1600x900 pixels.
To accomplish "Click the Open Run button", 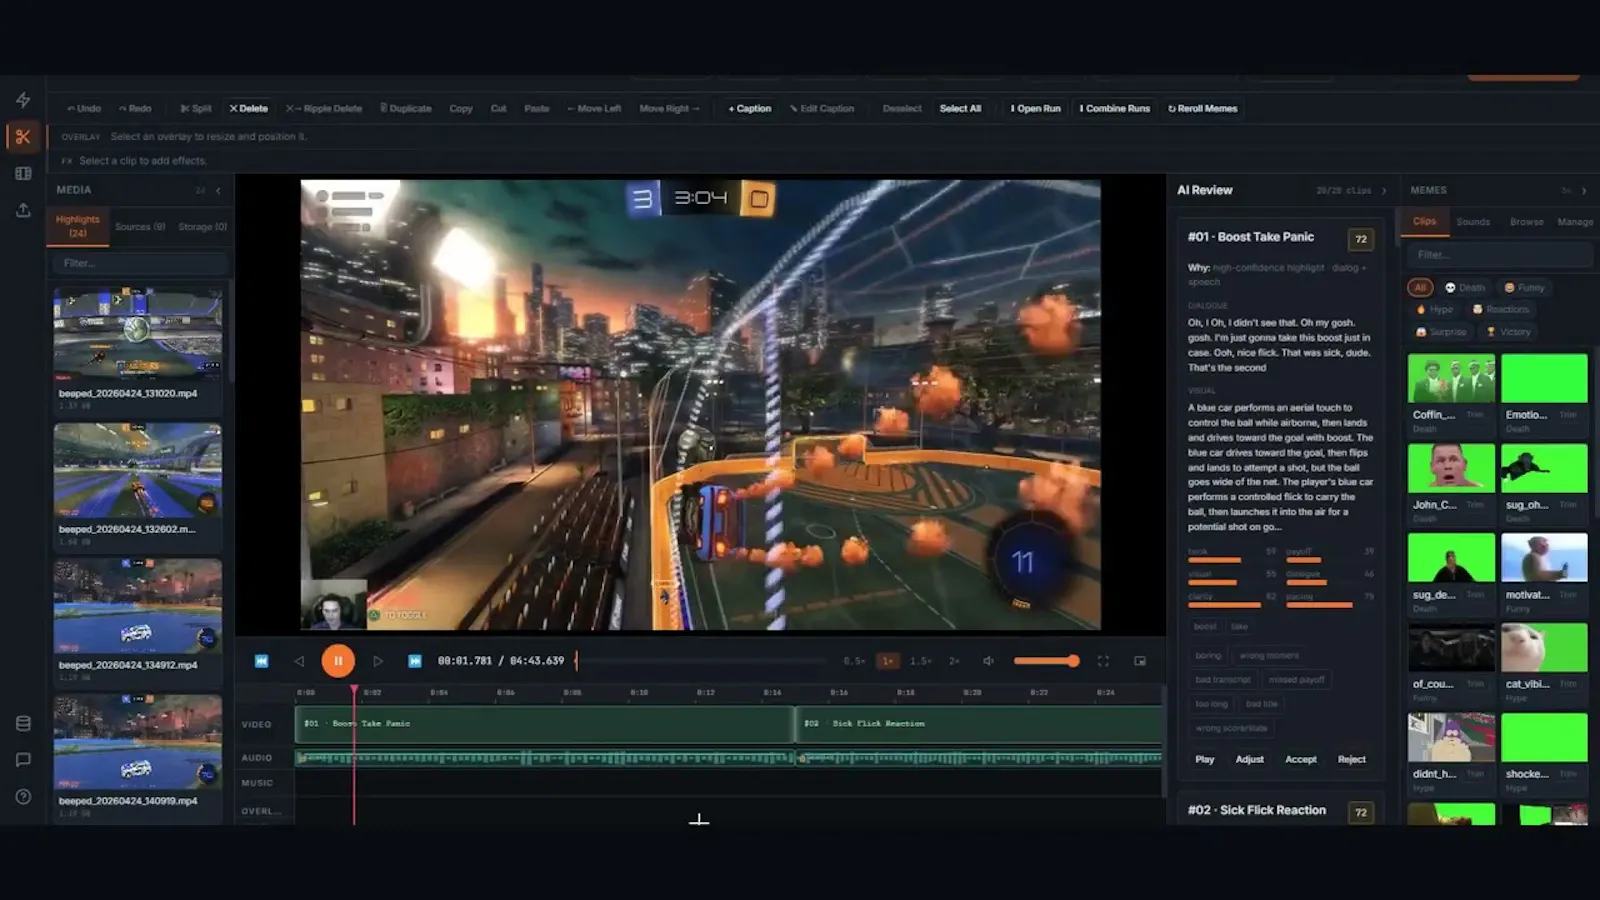I will pos(1035,108).
